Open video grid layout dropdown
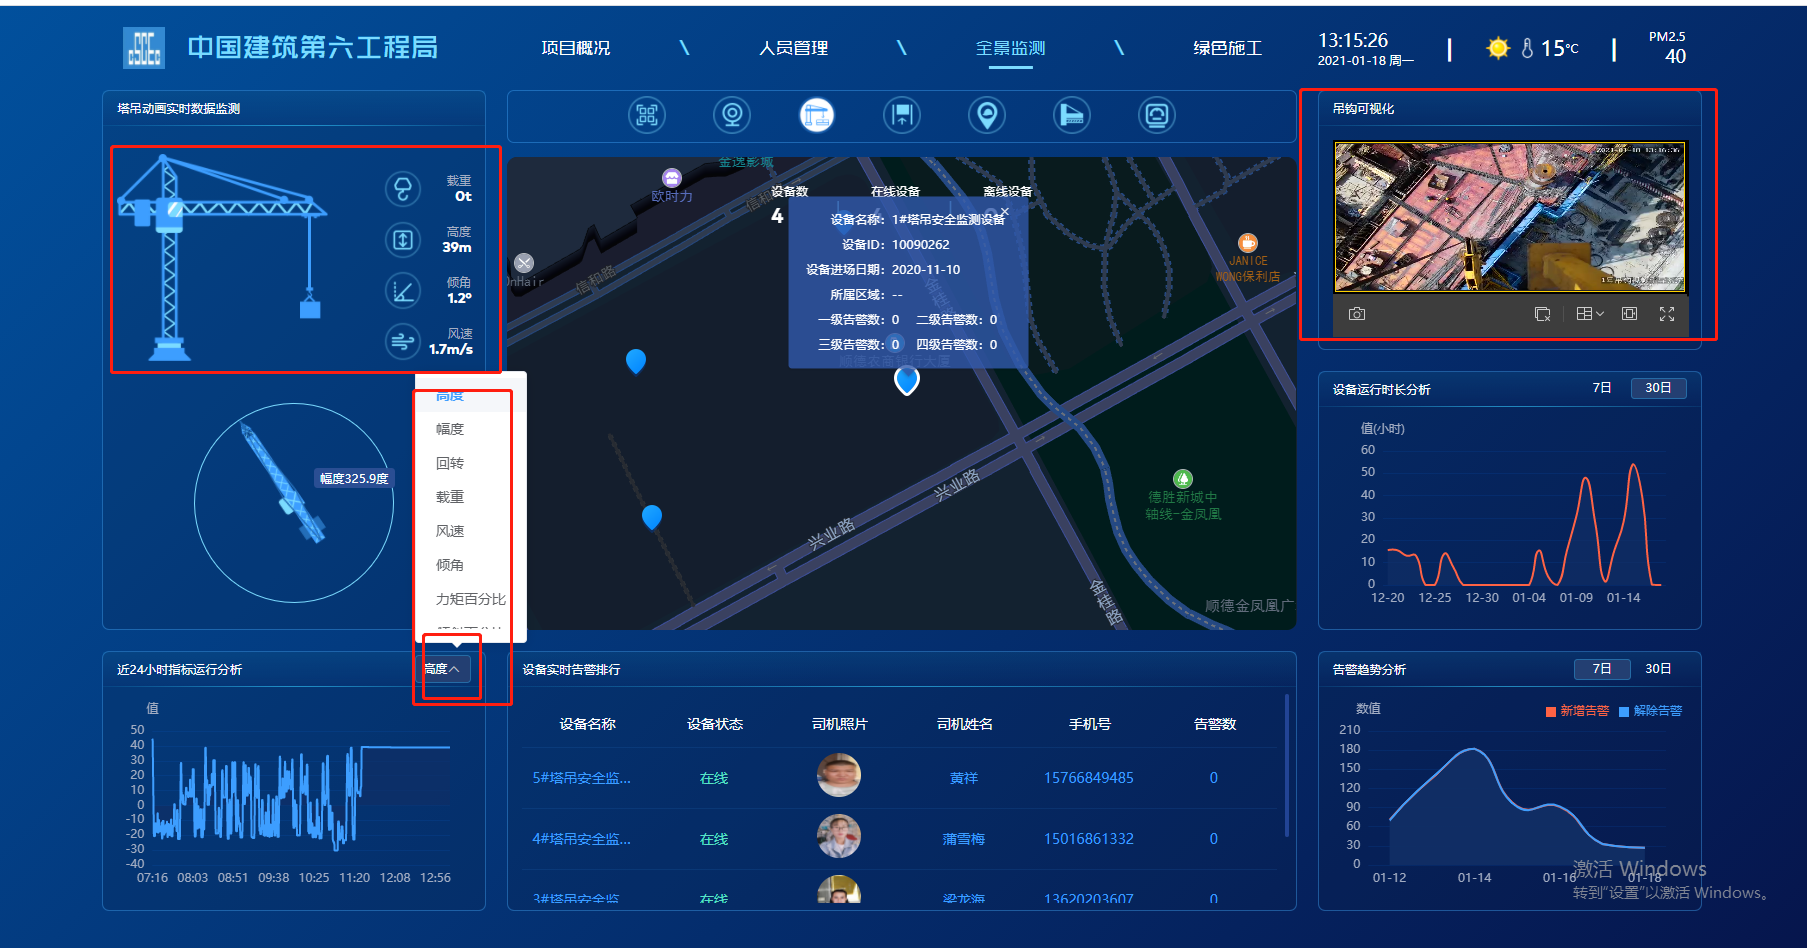1807x948 pixels. click(1590, 314)
